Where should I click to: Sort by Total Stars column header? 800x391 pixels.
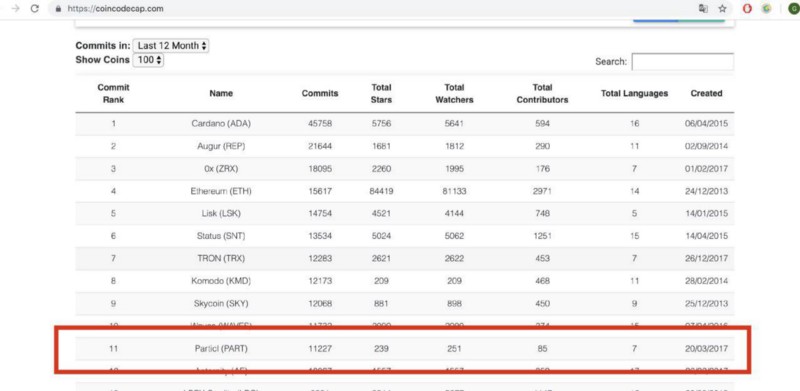[x=381, y=93]
